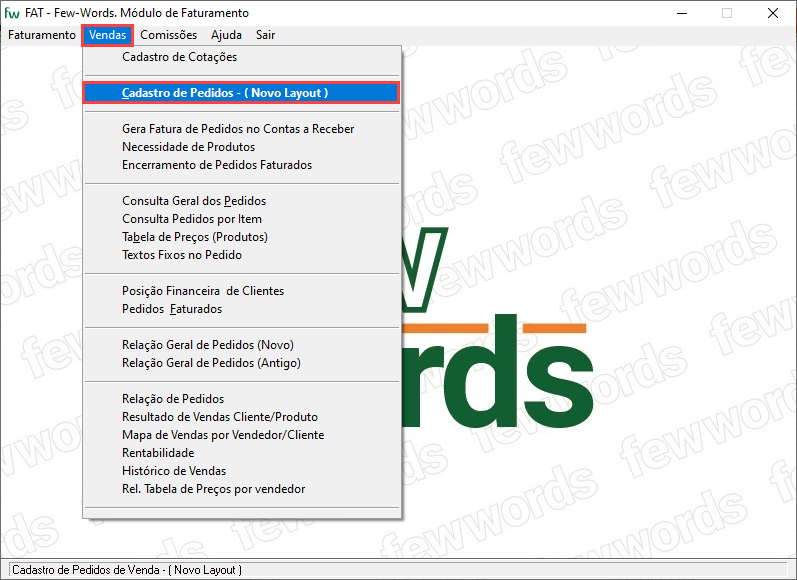Open the Ajuda menu
The height and width of the screenshot is (580, 797).
226,35
